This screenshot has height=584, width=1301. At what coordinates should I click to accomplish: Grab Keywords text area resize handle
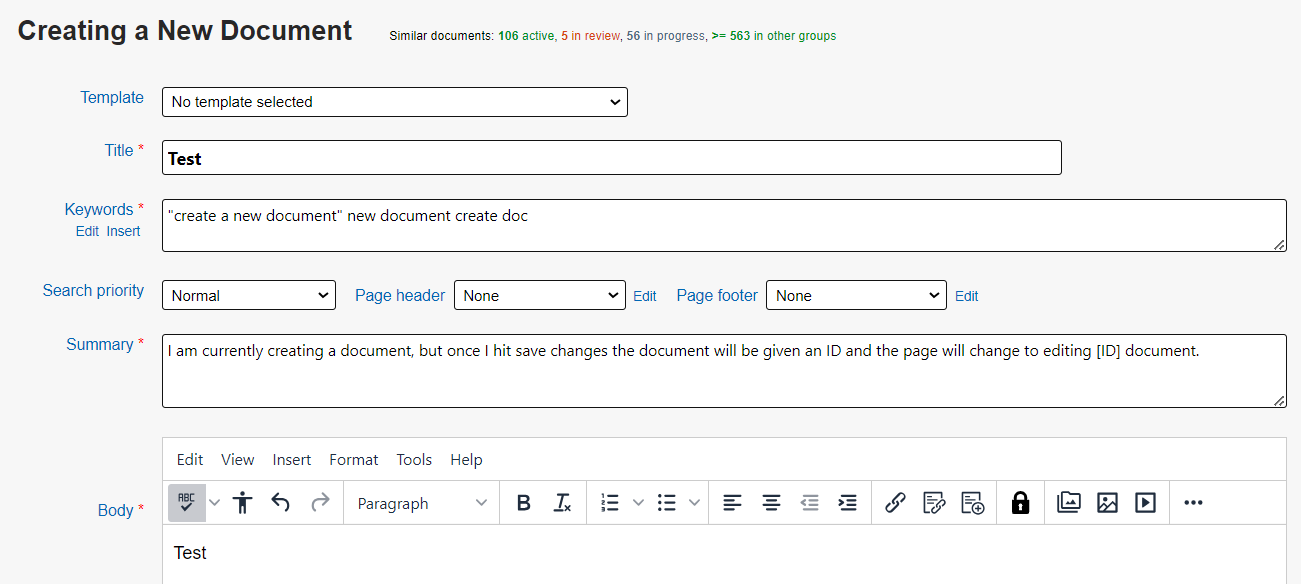(x=1279, y=244)
